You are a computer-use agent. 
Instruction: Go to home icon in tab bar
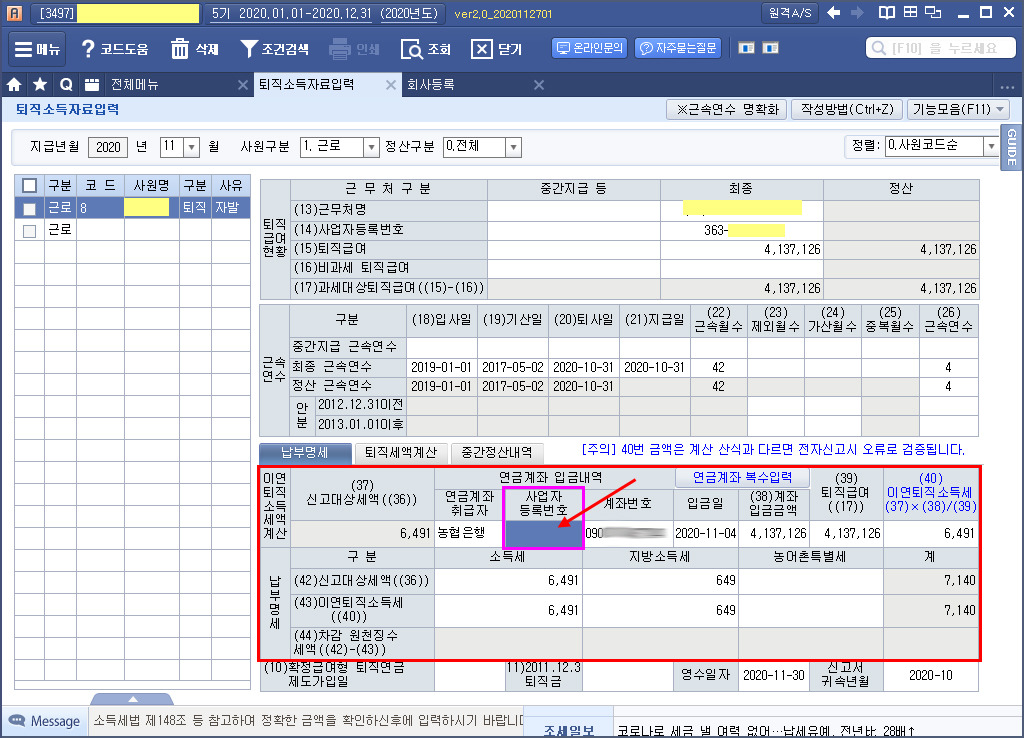(14, 85)
